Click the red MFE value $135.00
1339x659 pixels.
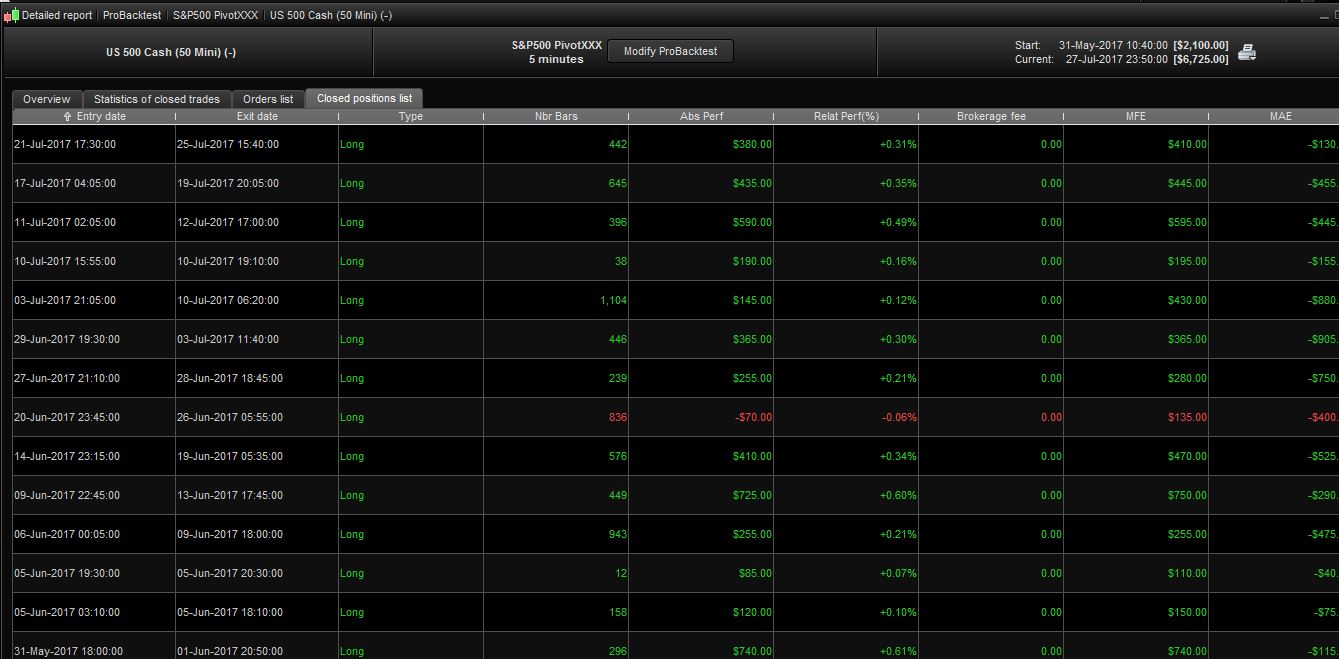[1187, 417]
